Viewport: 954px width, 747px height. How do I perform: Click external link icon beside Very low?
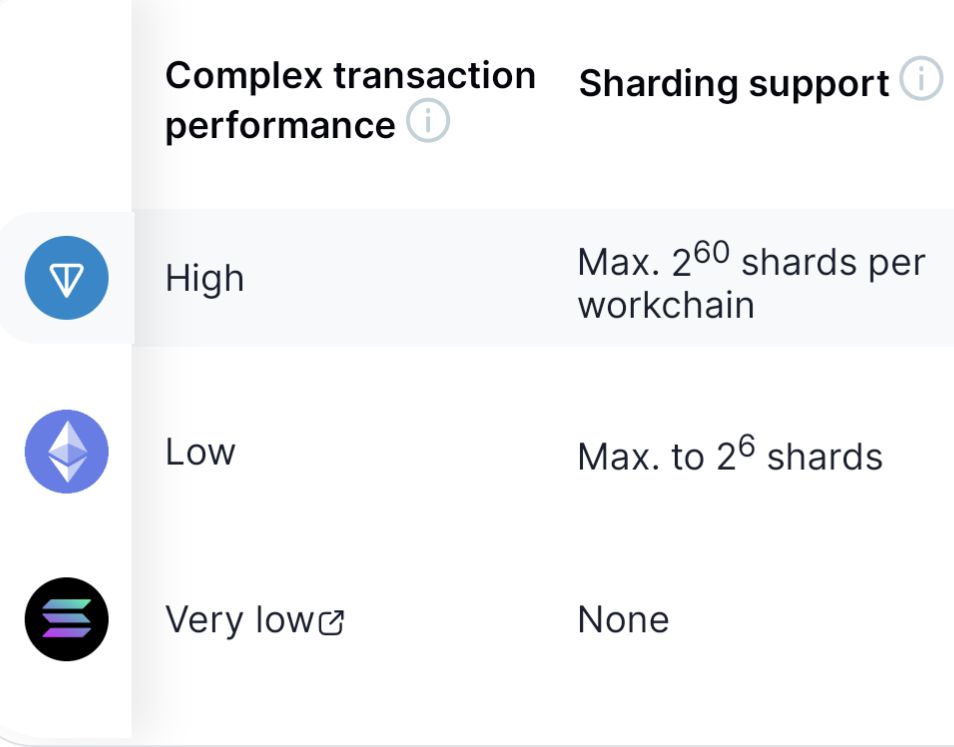[331, 624]
